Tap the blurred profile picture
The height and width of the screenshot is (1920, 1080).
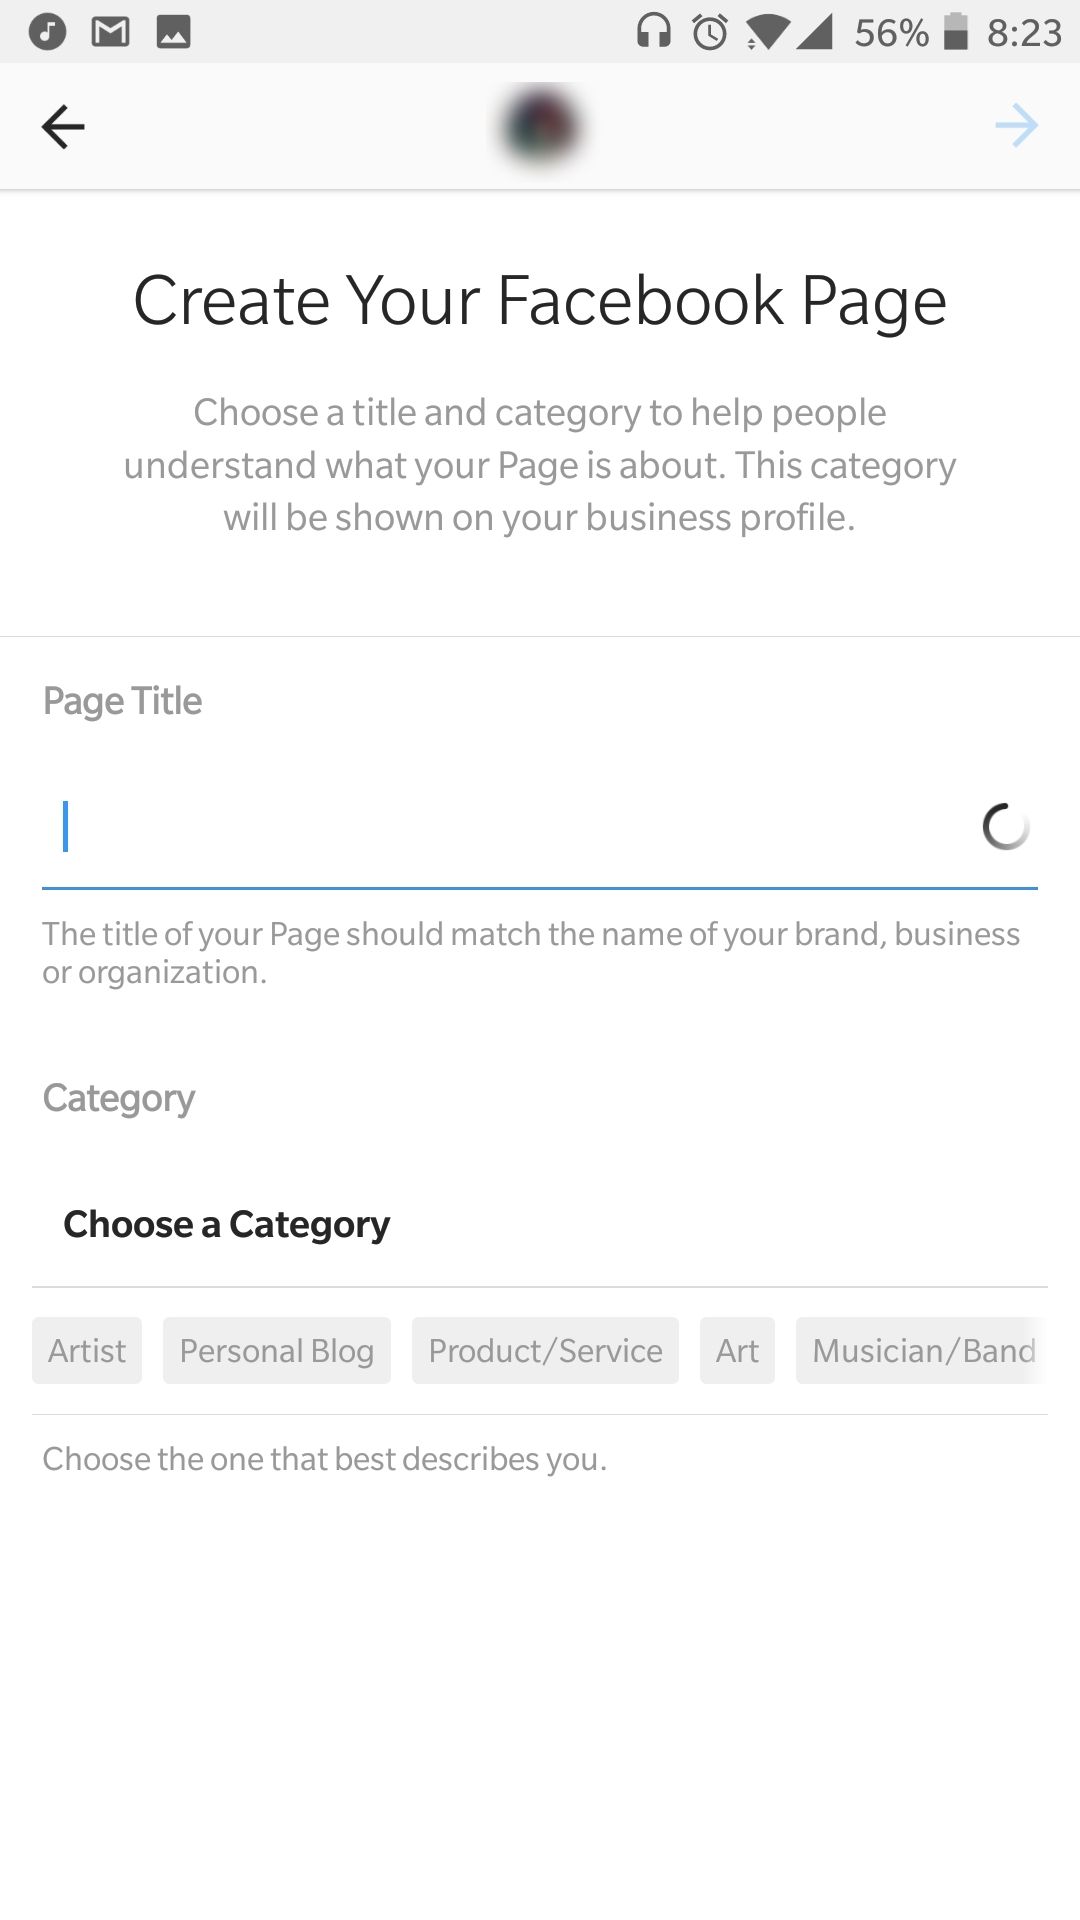540,127
